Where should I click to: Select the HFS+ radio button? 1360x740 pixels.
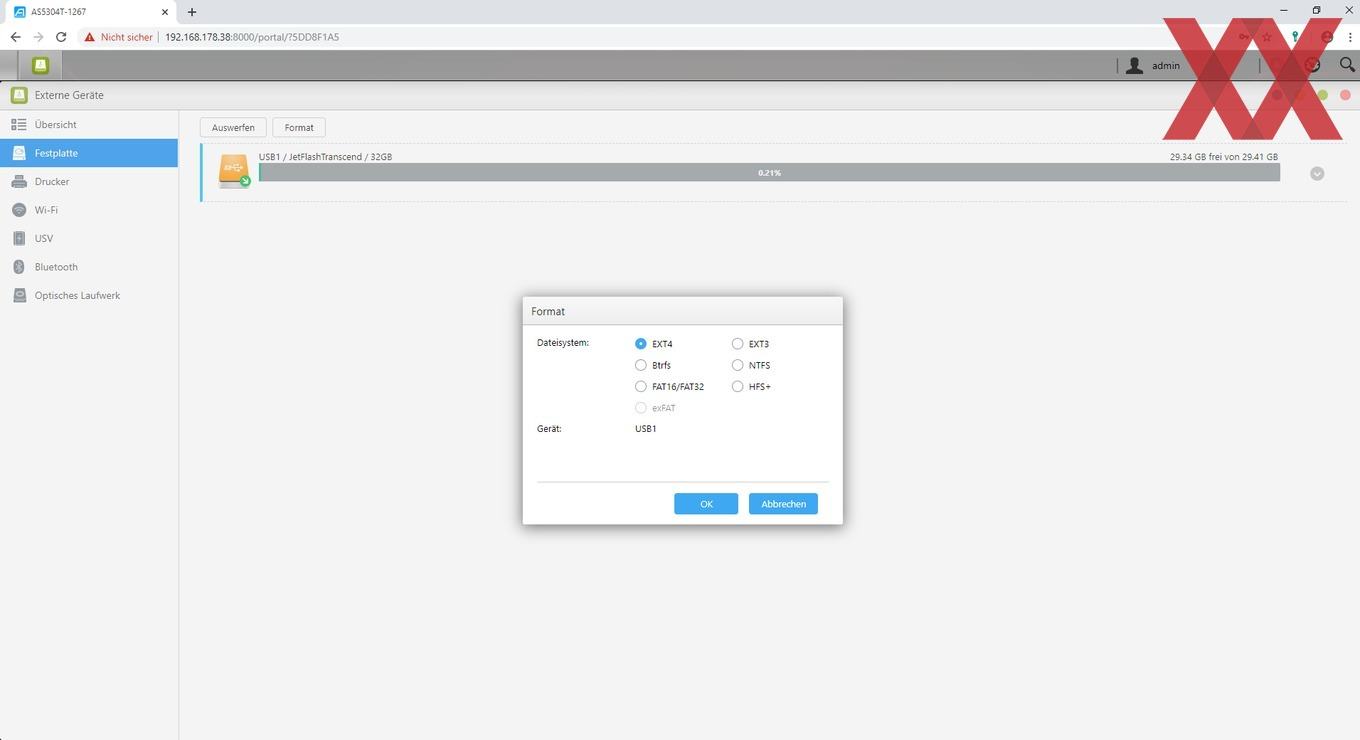pos(738,386)
